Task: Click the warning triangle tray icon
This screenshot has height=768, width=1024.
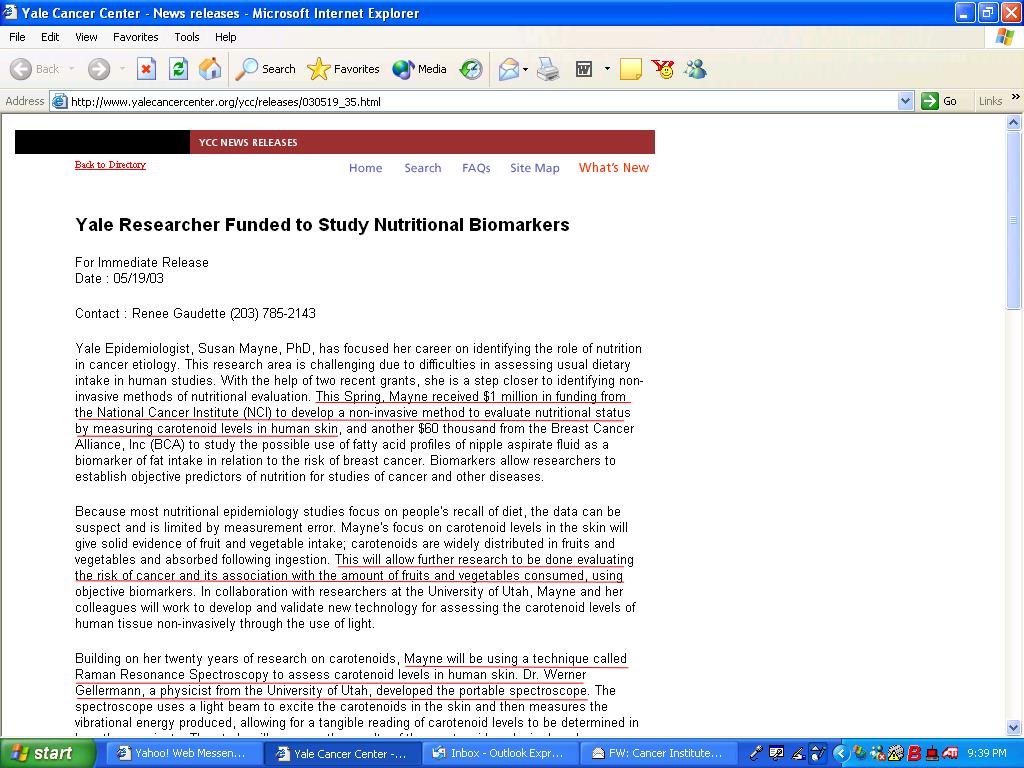Action: coord(895,754)
